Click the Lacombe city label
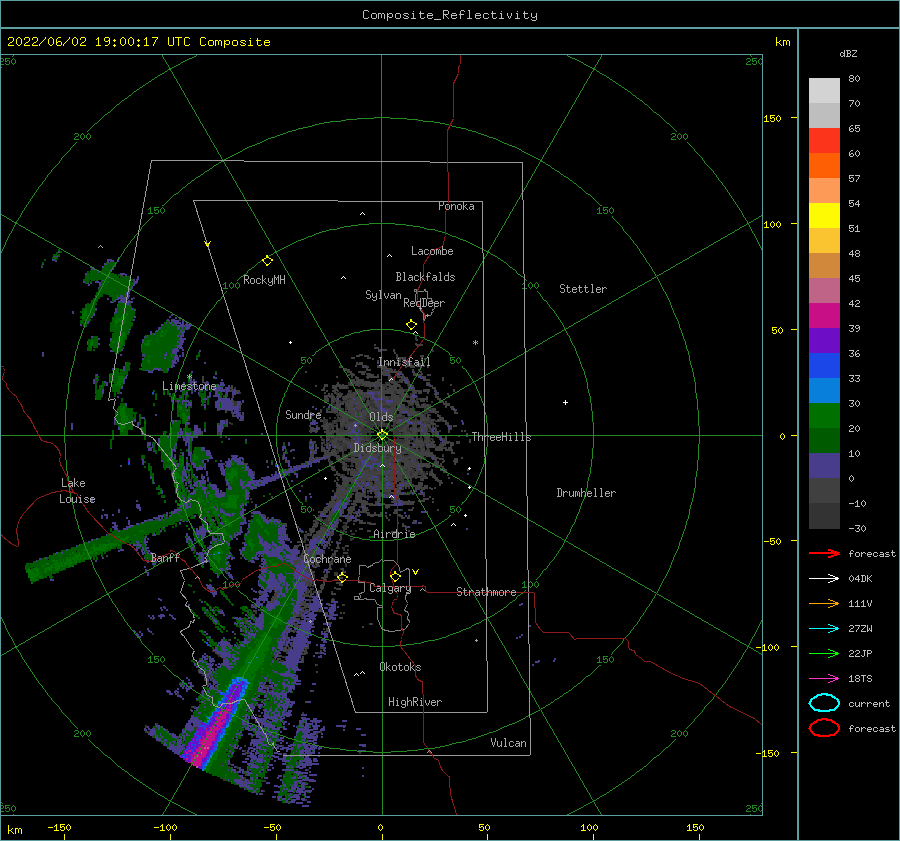The height and width of the screenshot is (841, 900). (432, 251)
